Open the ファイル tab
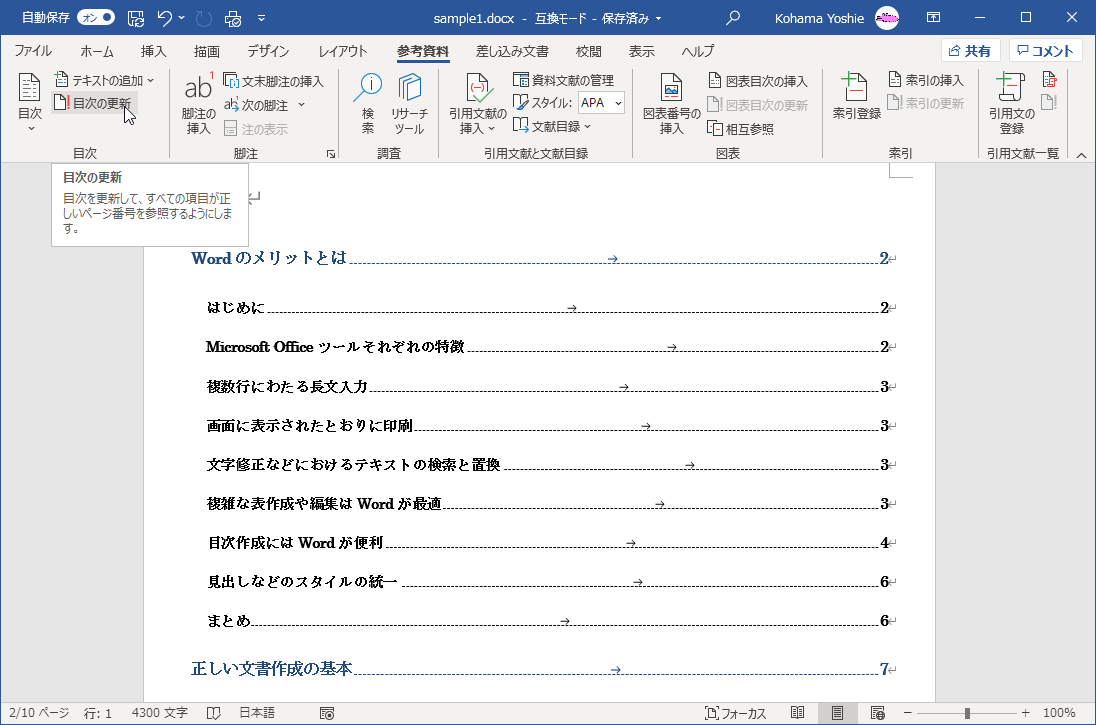The image size is (1096, 725). point(33,51)
